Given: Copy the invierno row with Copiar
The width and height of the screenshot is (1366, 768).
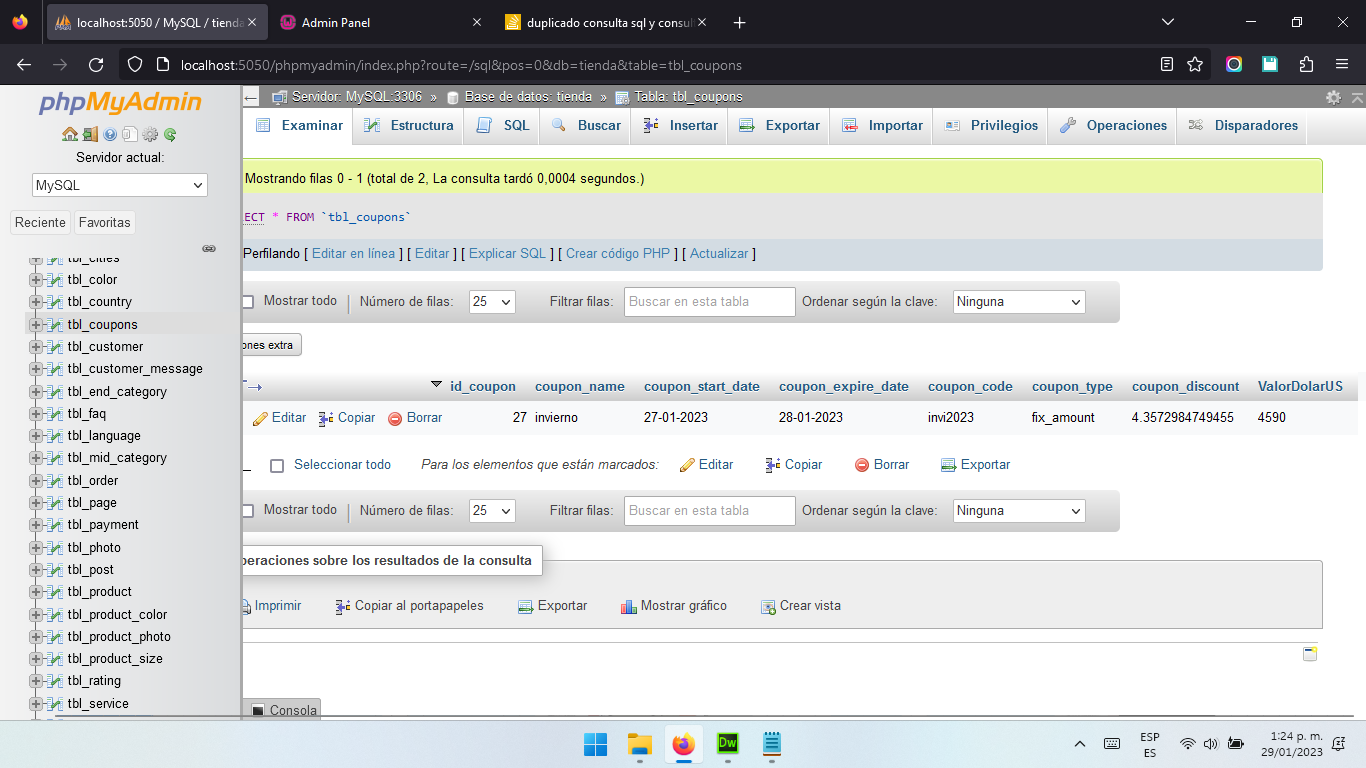Looking at the screenshot, I should pos(347,418).
